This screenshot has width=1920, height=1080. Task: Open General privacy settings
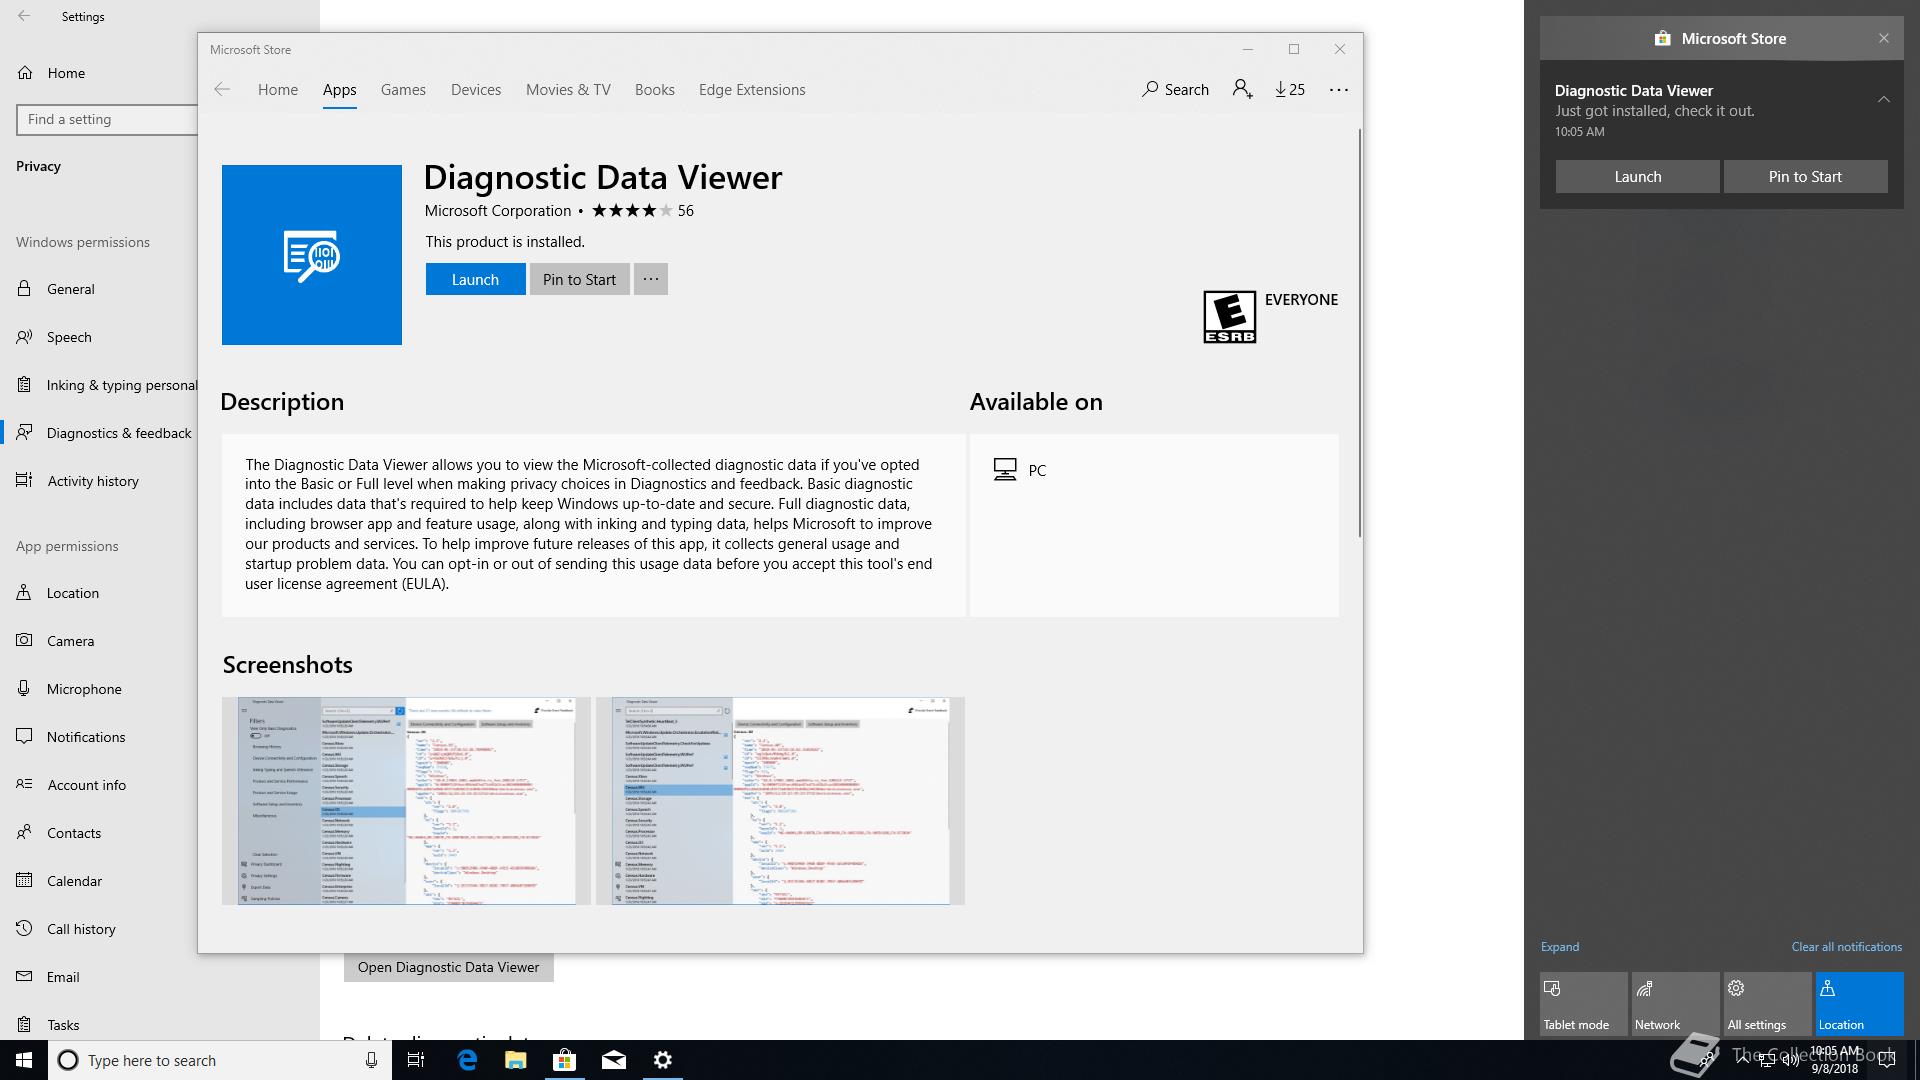tap(70, 289)
